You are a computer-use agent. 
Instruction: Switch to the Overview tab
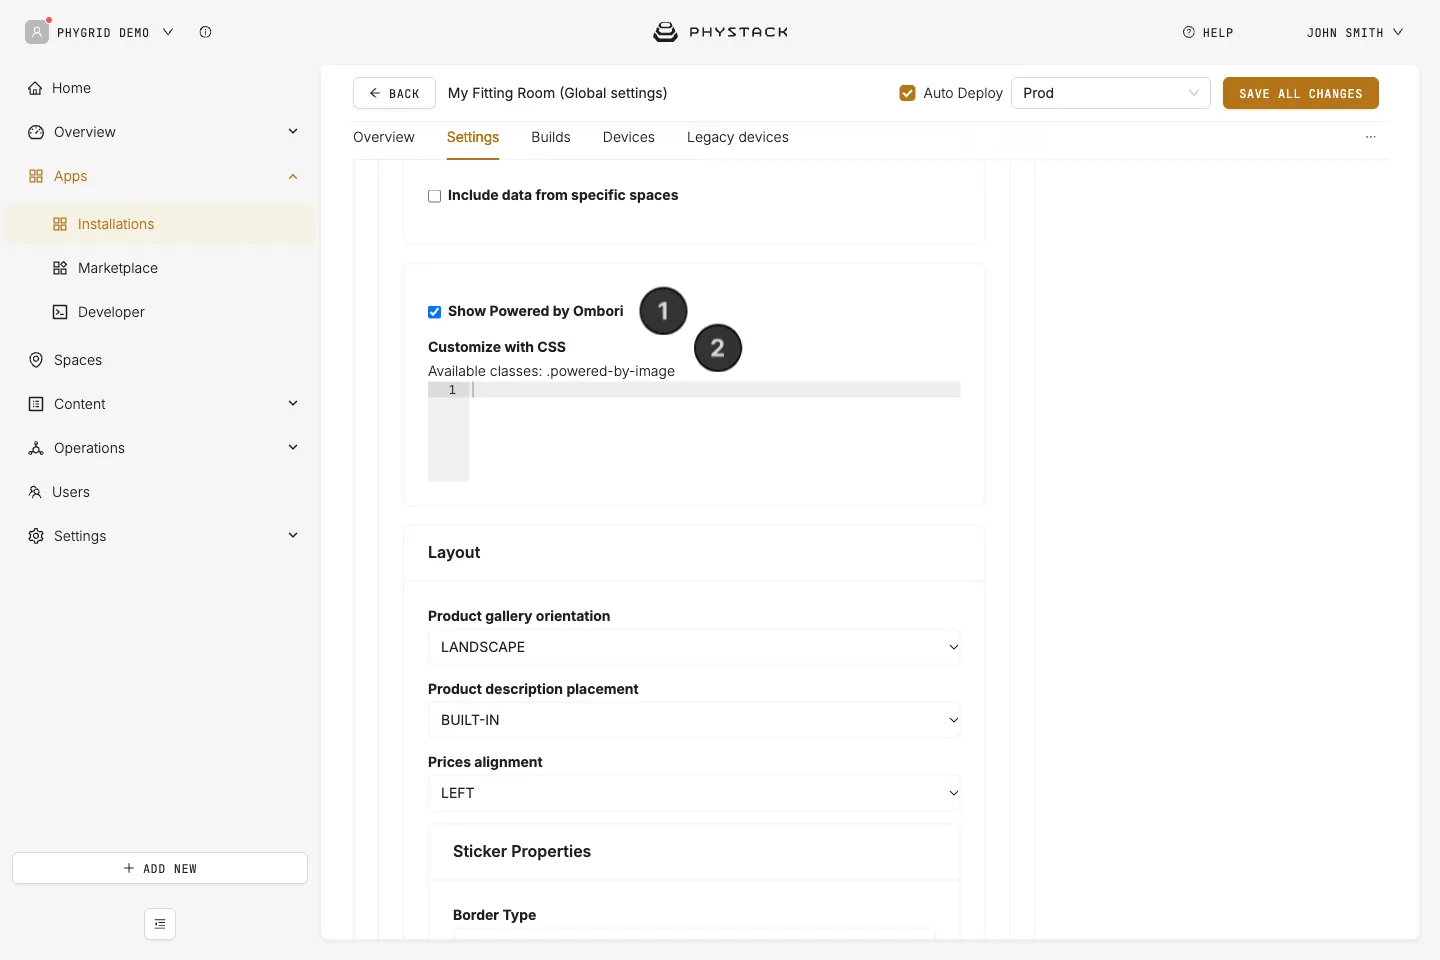384,137
